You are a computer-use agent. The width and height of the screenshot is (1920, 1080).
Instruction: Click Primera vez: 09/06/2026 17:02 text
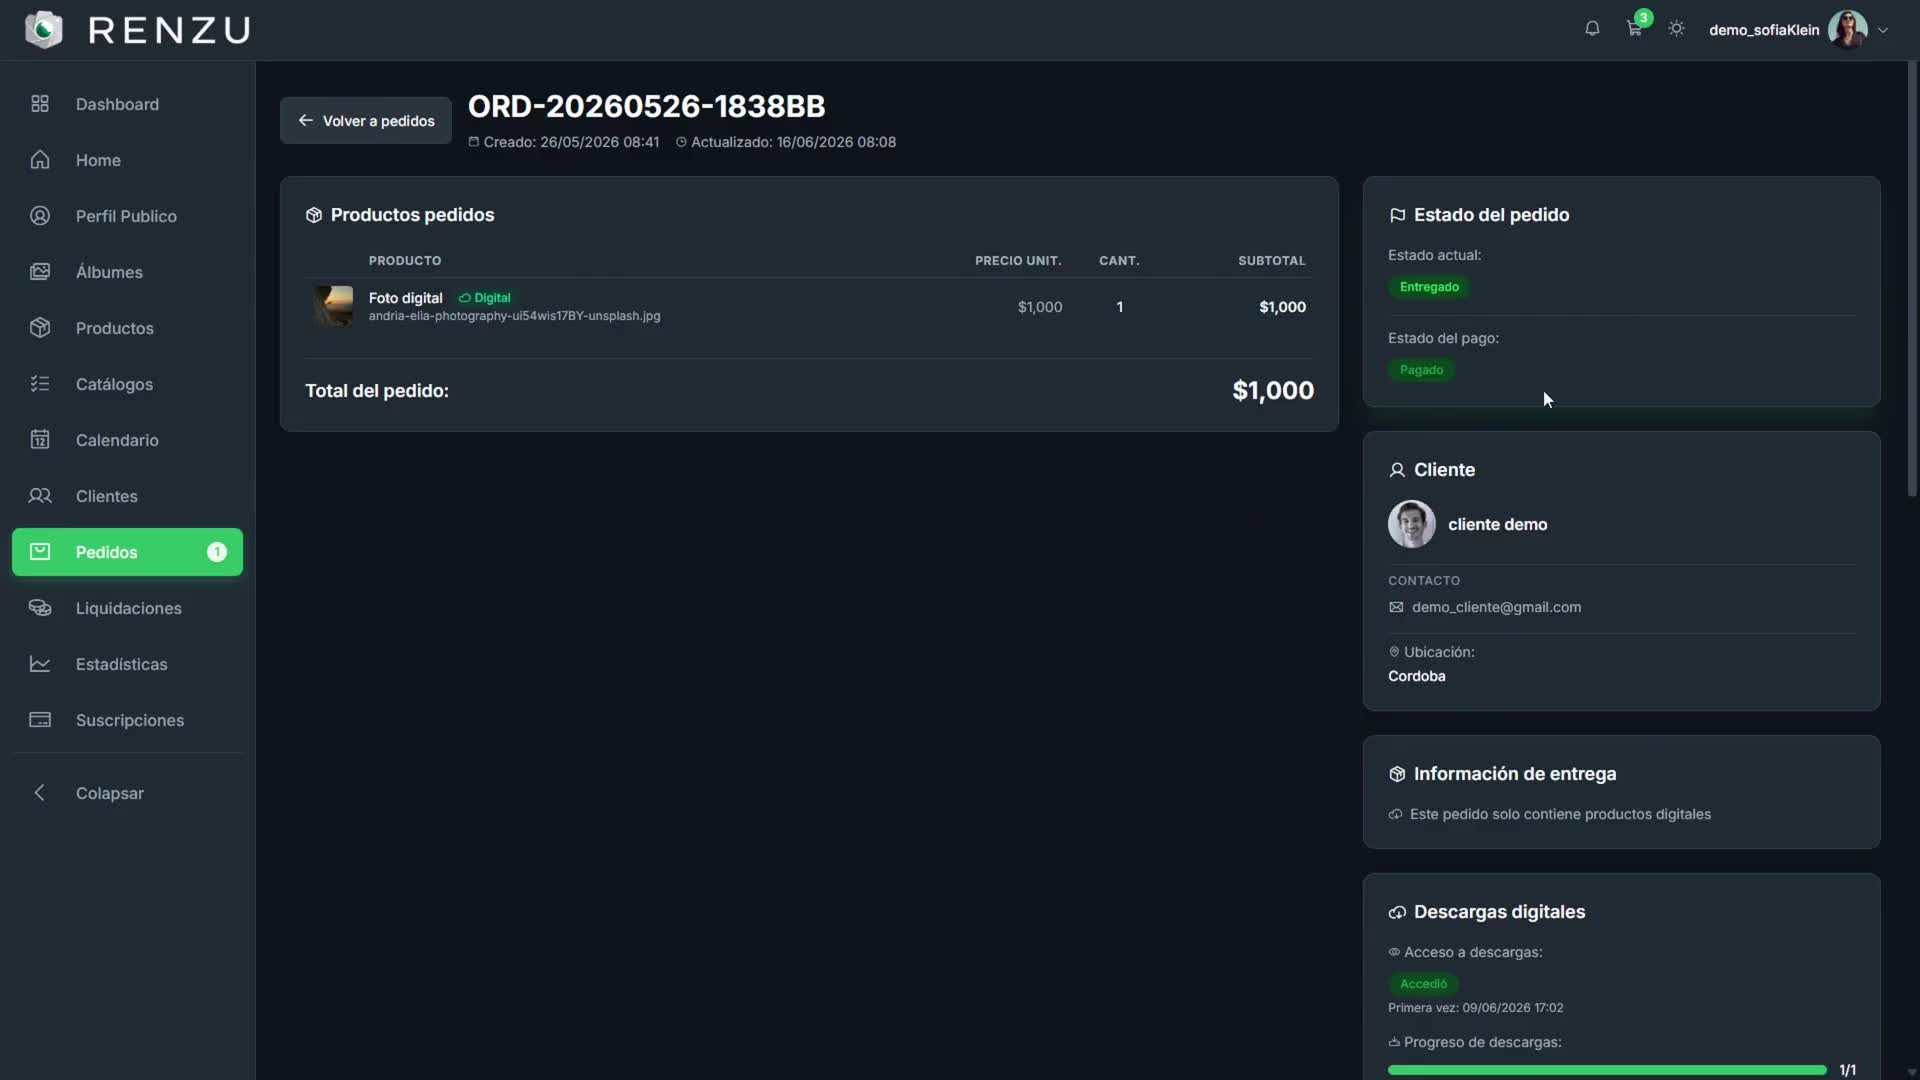tap(1475, 1008)
